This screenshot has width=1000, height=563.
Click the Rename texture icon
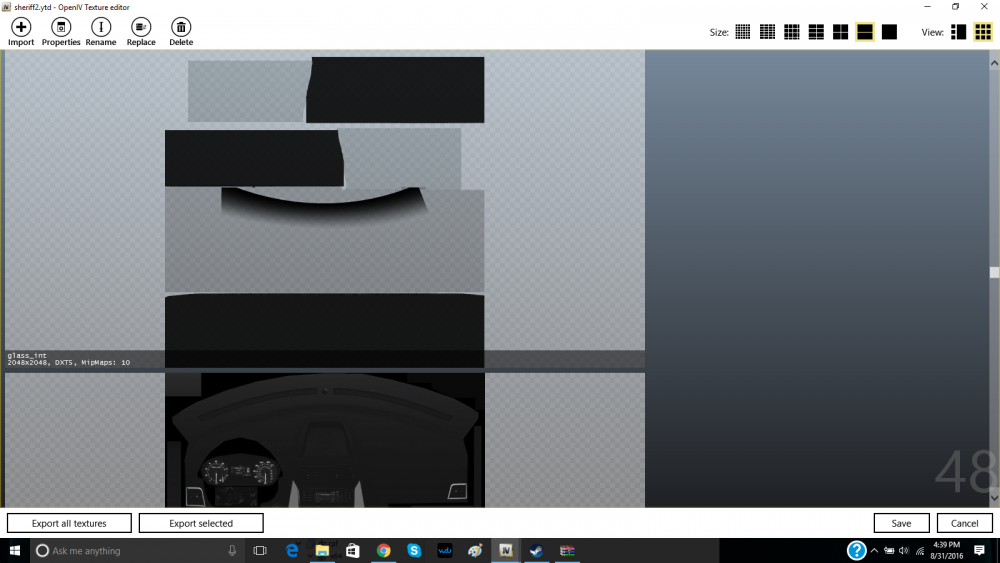101,32
